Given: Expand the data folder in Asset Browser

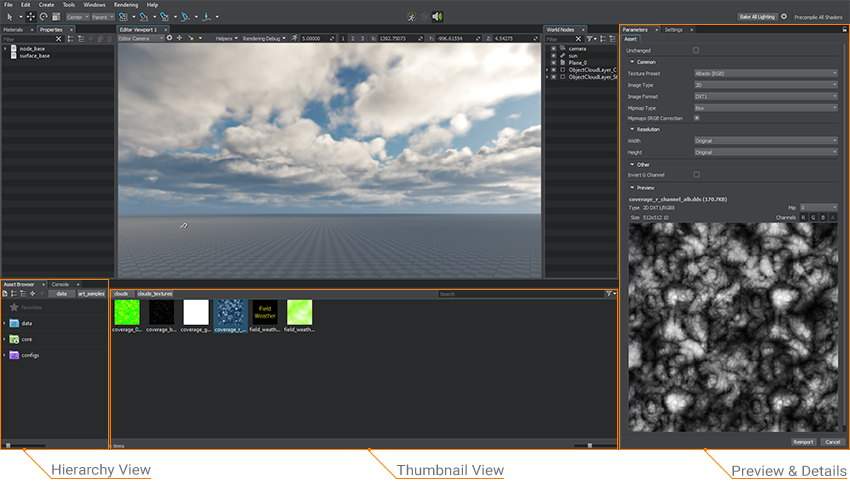Looking at the screenshot, I should click(5, 324).
